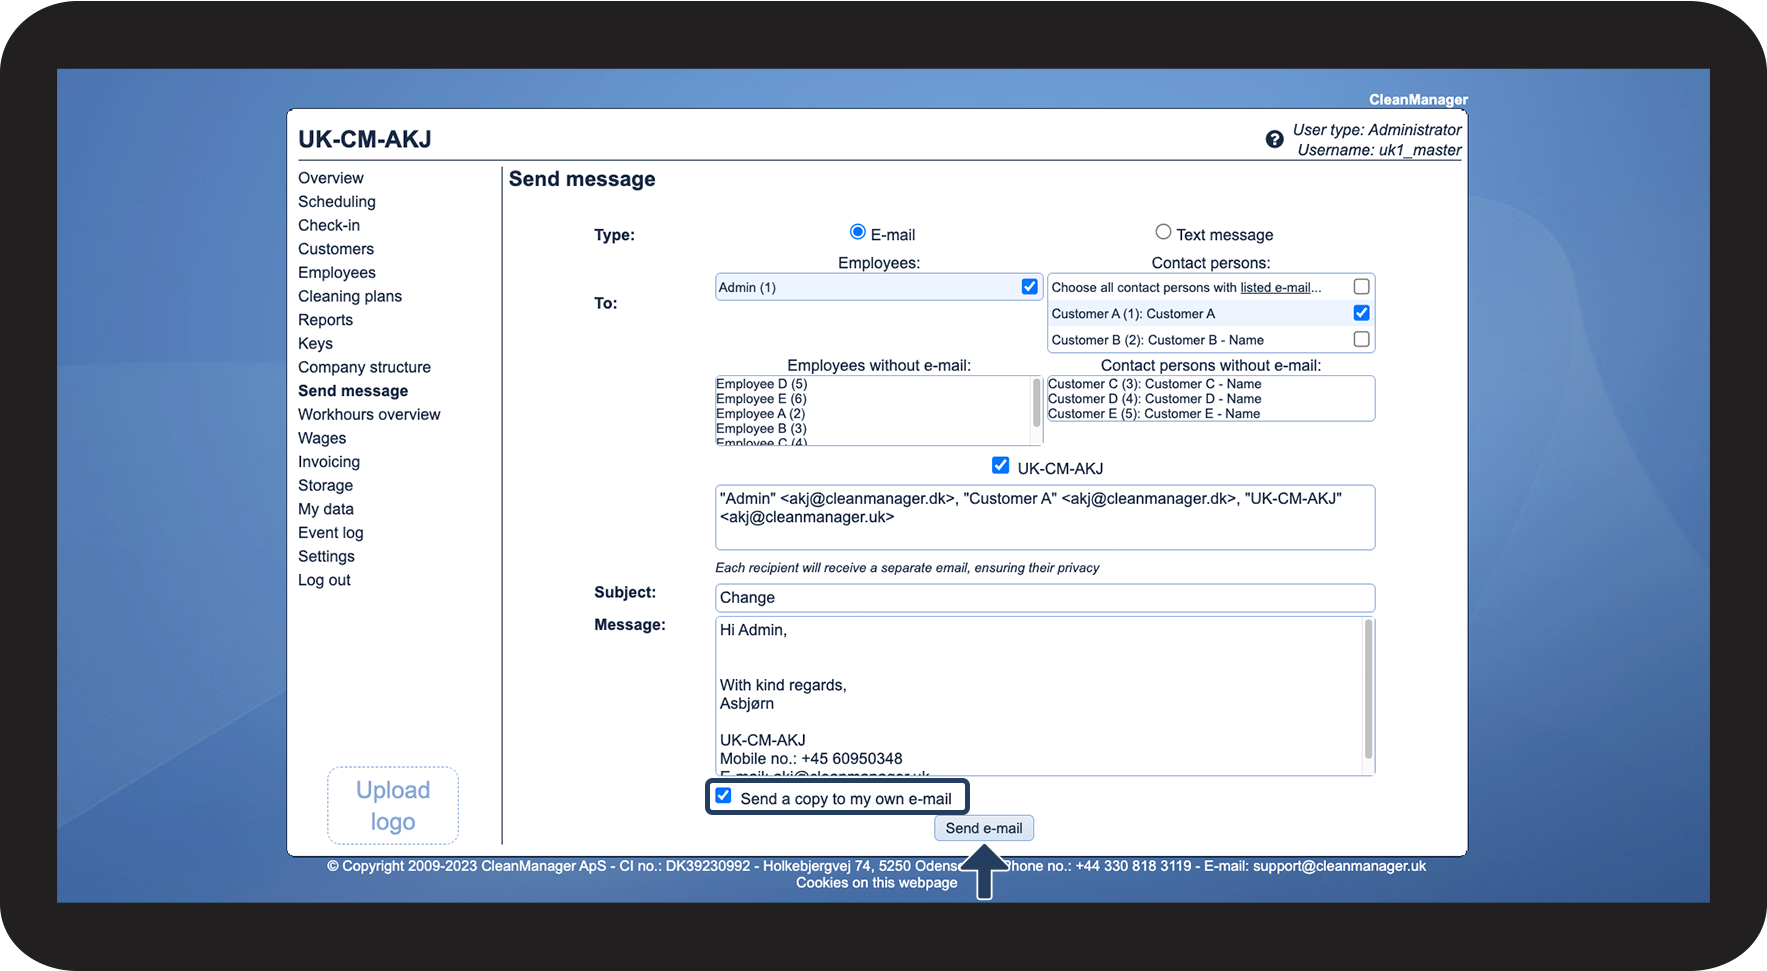This screenshot has height=971, width=1767.
Task: Open the Overview menu item
Action: (331, 178)
